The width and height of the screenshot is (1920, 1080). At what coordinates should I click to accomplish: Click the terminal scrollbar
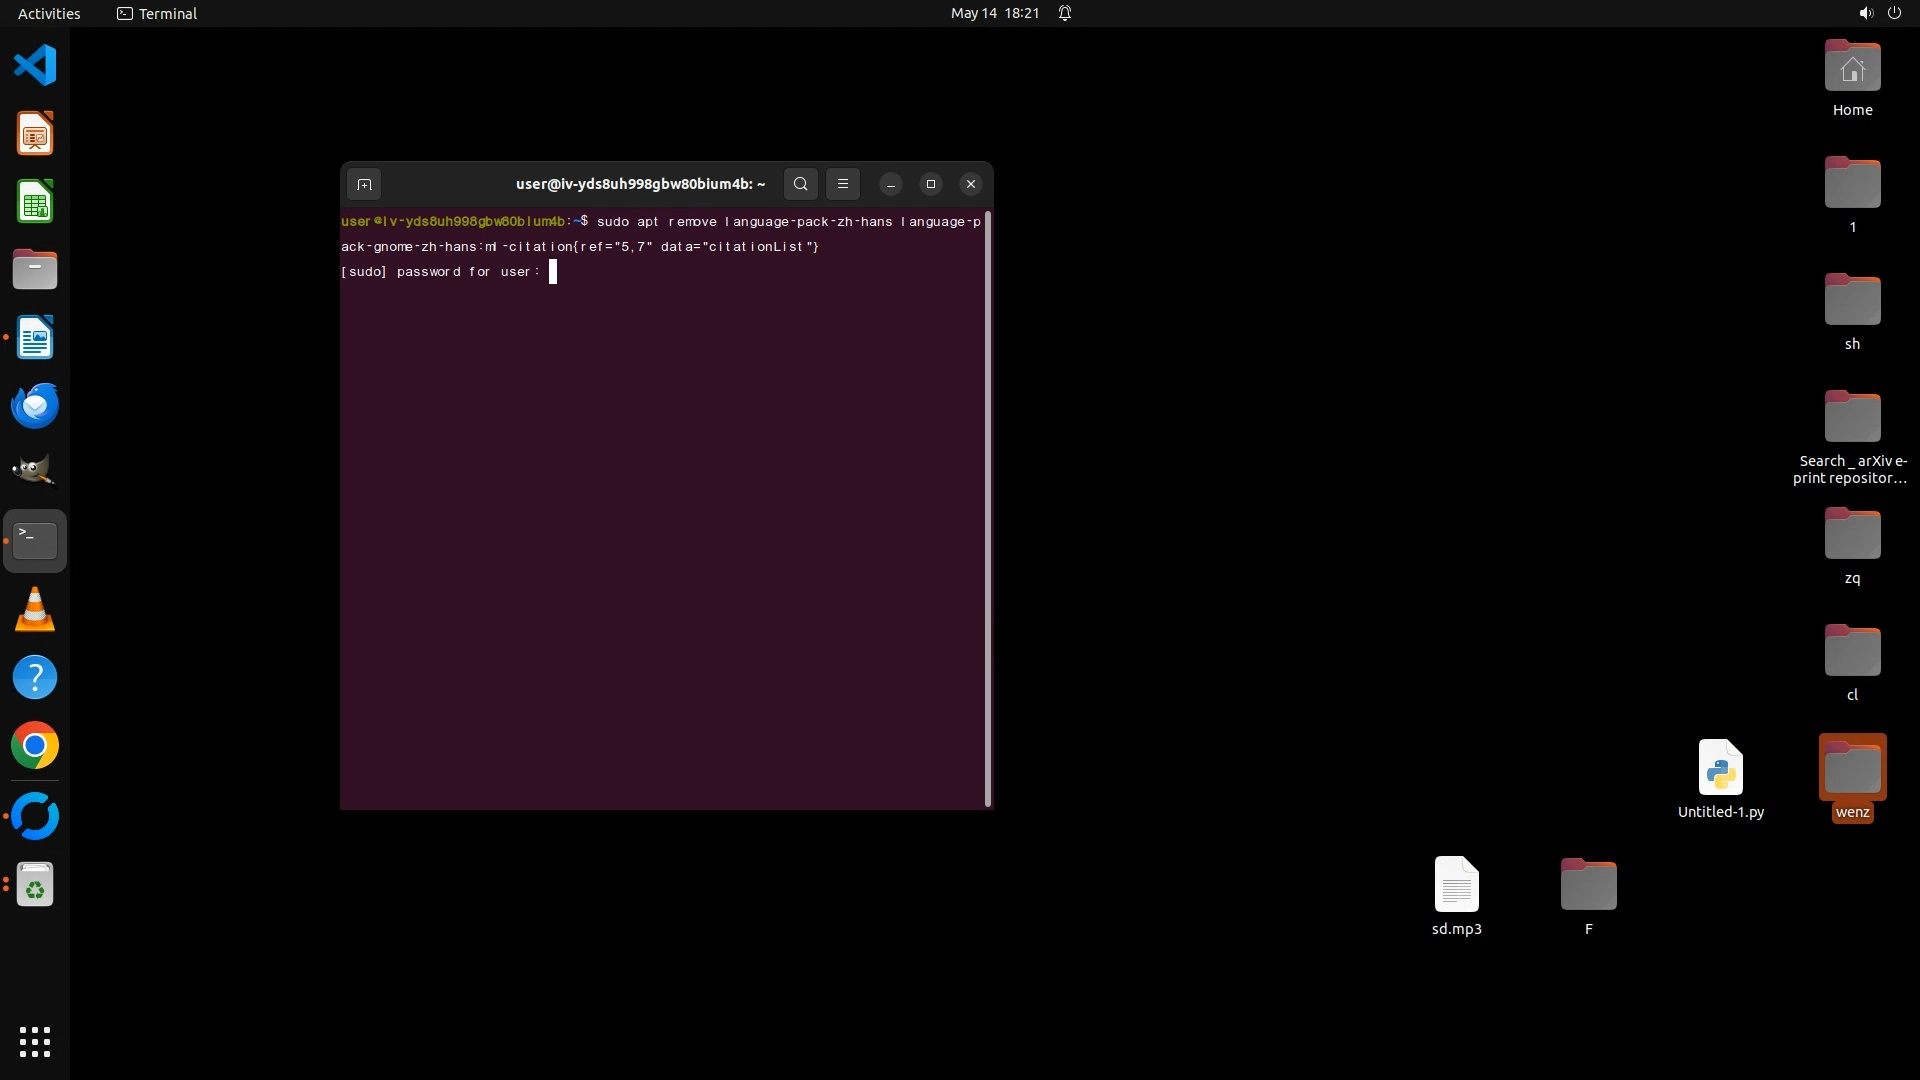[988, 508]
